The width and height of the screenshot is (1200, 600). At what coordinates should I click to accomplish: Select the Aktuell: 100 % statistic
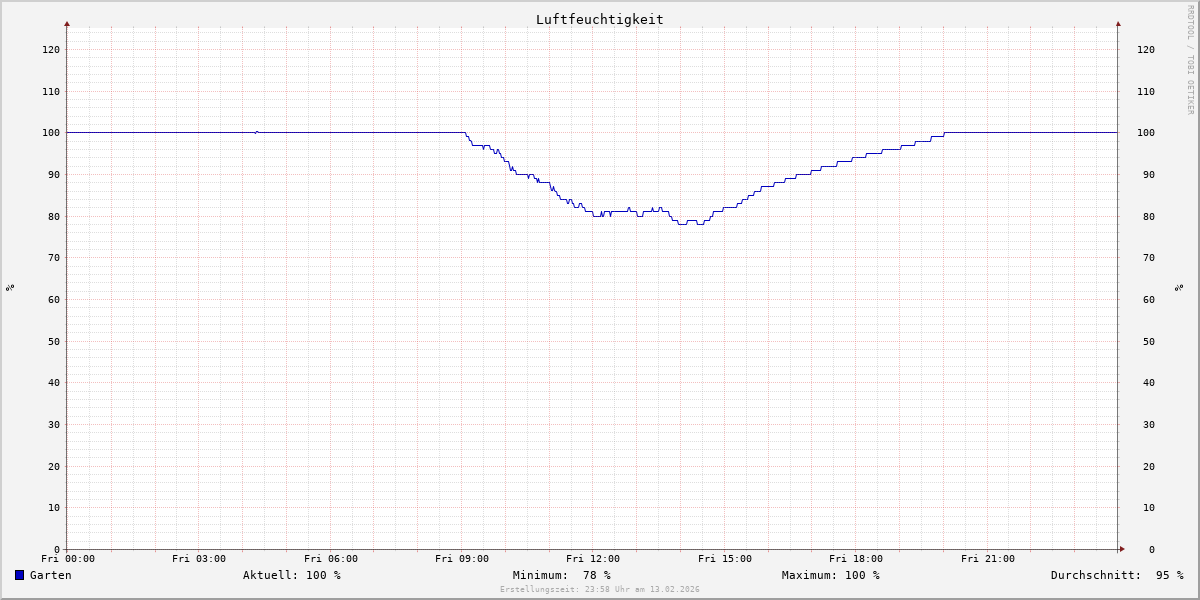(291, 575)
